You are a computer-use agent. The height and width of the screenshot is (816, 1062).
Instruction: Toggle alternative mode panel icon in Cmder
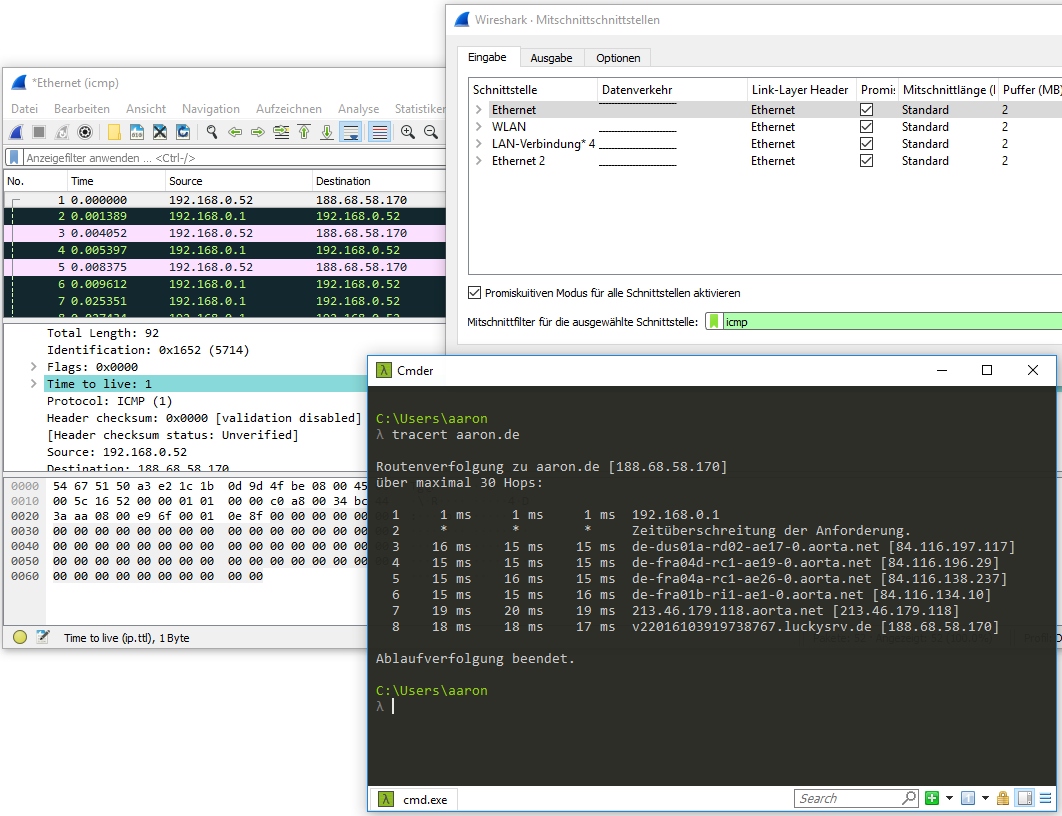coord(1025,798)
